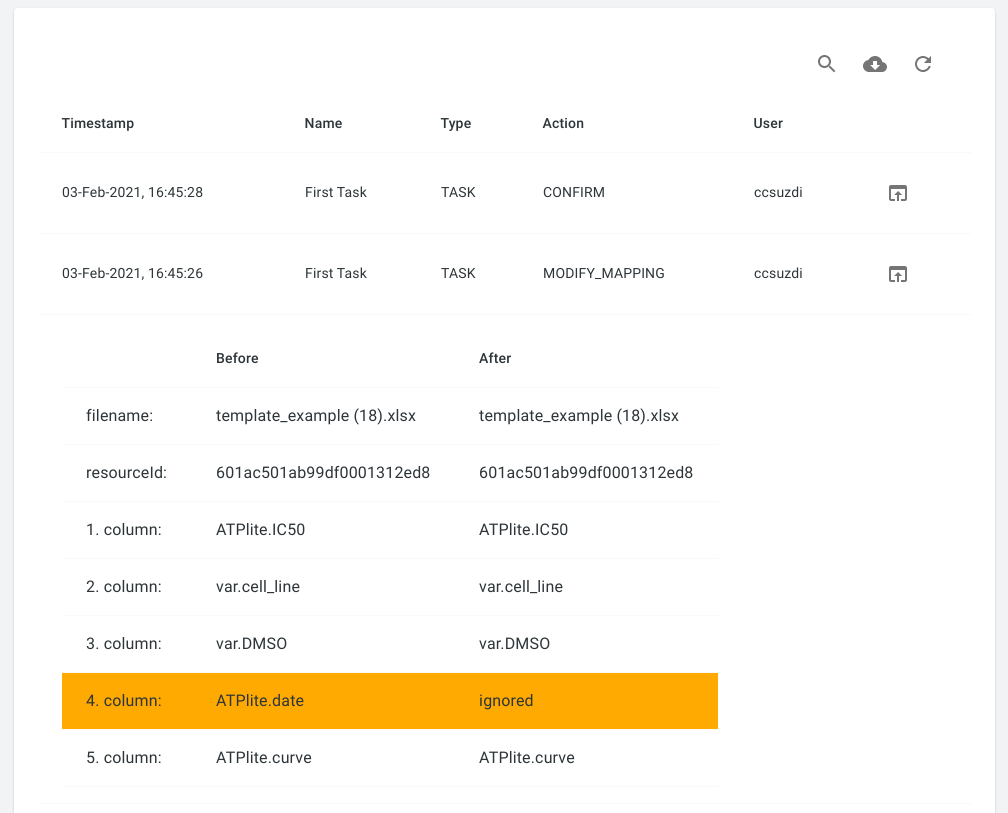Select the First Task CONFIRM row

click(x=400, y=192)
